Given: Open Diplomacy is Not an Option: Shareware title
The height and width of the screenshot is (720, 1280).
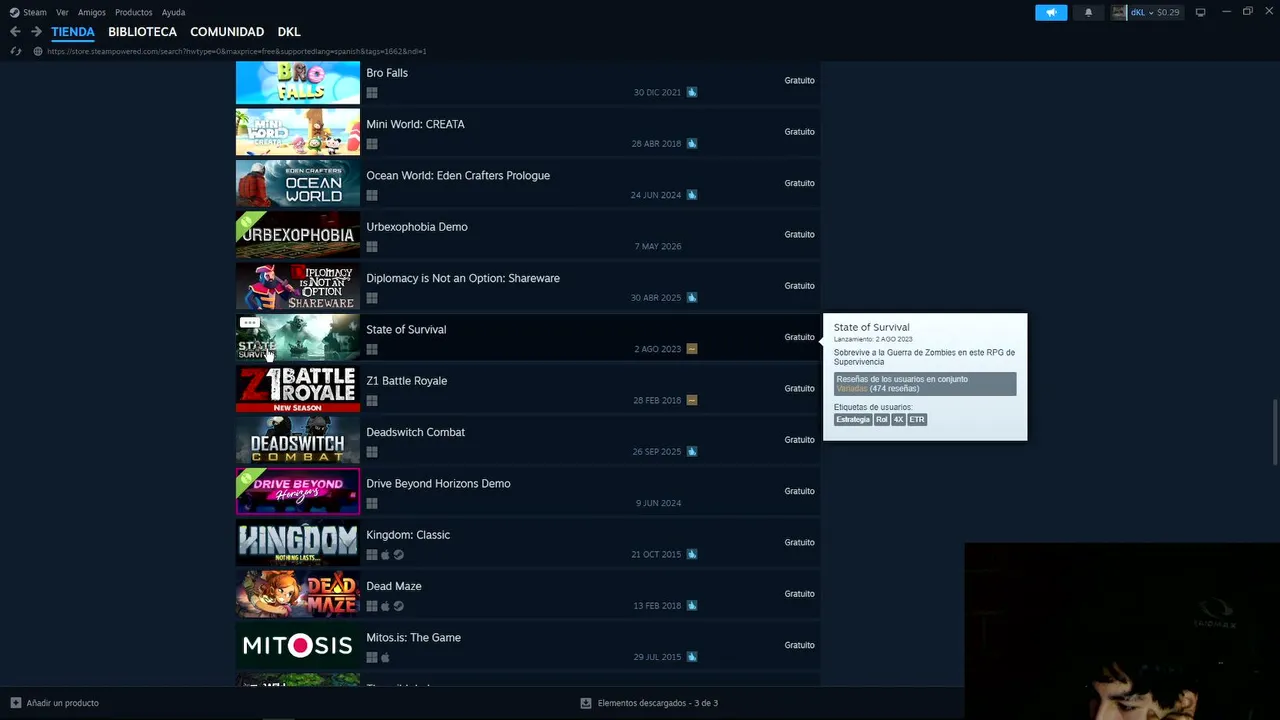Looking at the screenshot, I should [x=463, y=278].
